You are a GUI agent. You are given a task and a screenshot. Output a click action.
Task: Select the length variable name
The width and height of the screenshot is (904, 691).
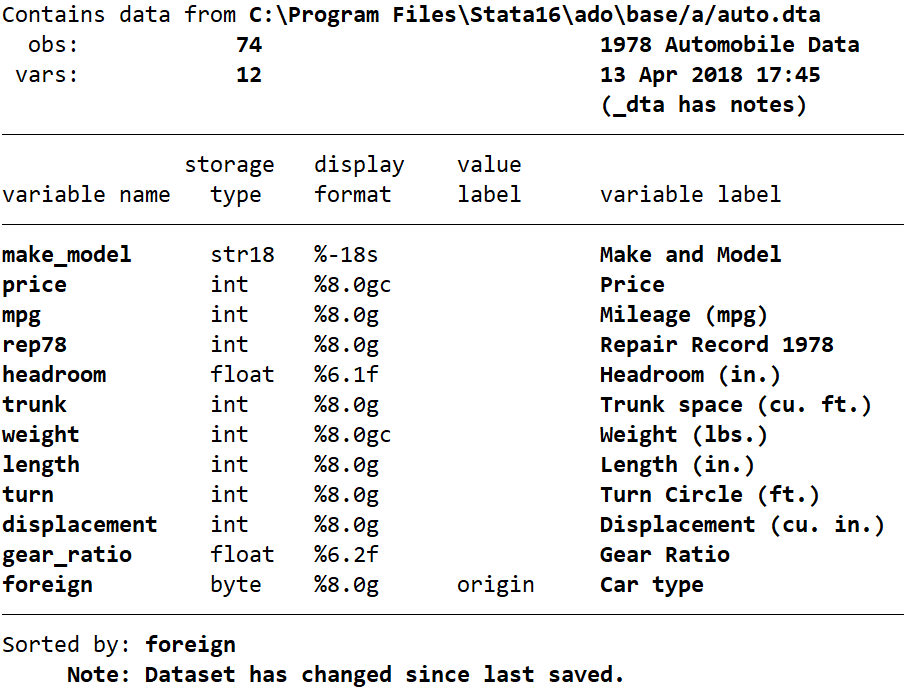pyautogui.click(x=40, y=465)
